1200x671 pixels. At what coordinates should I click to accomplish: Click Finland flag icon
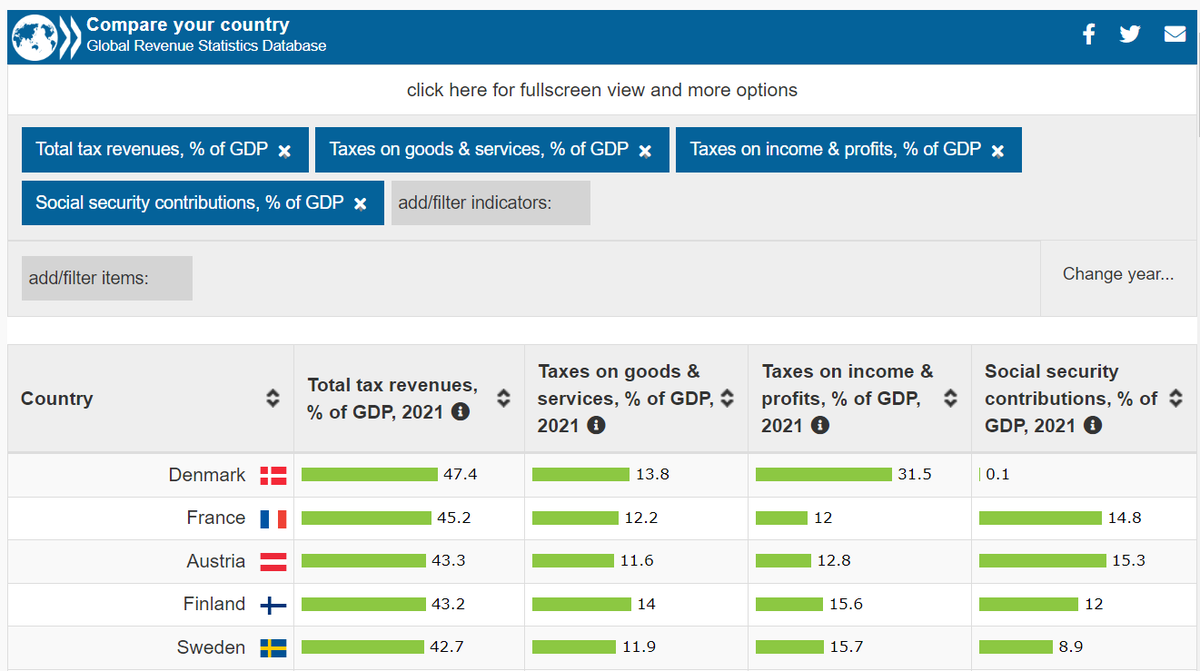pyautogui.click(x=273, y=605)
